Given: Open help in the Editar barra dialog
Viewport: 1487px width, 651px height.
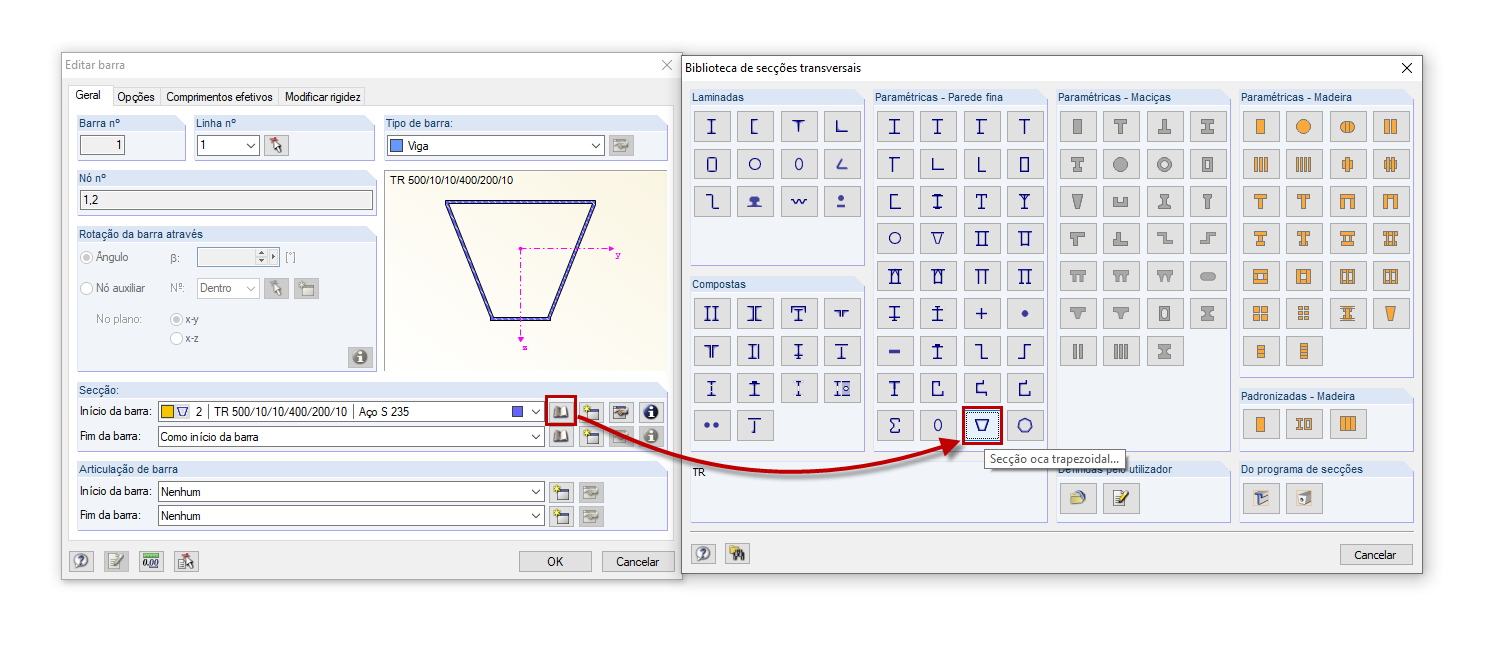Looking at the screenshot, I should (81, 561).
